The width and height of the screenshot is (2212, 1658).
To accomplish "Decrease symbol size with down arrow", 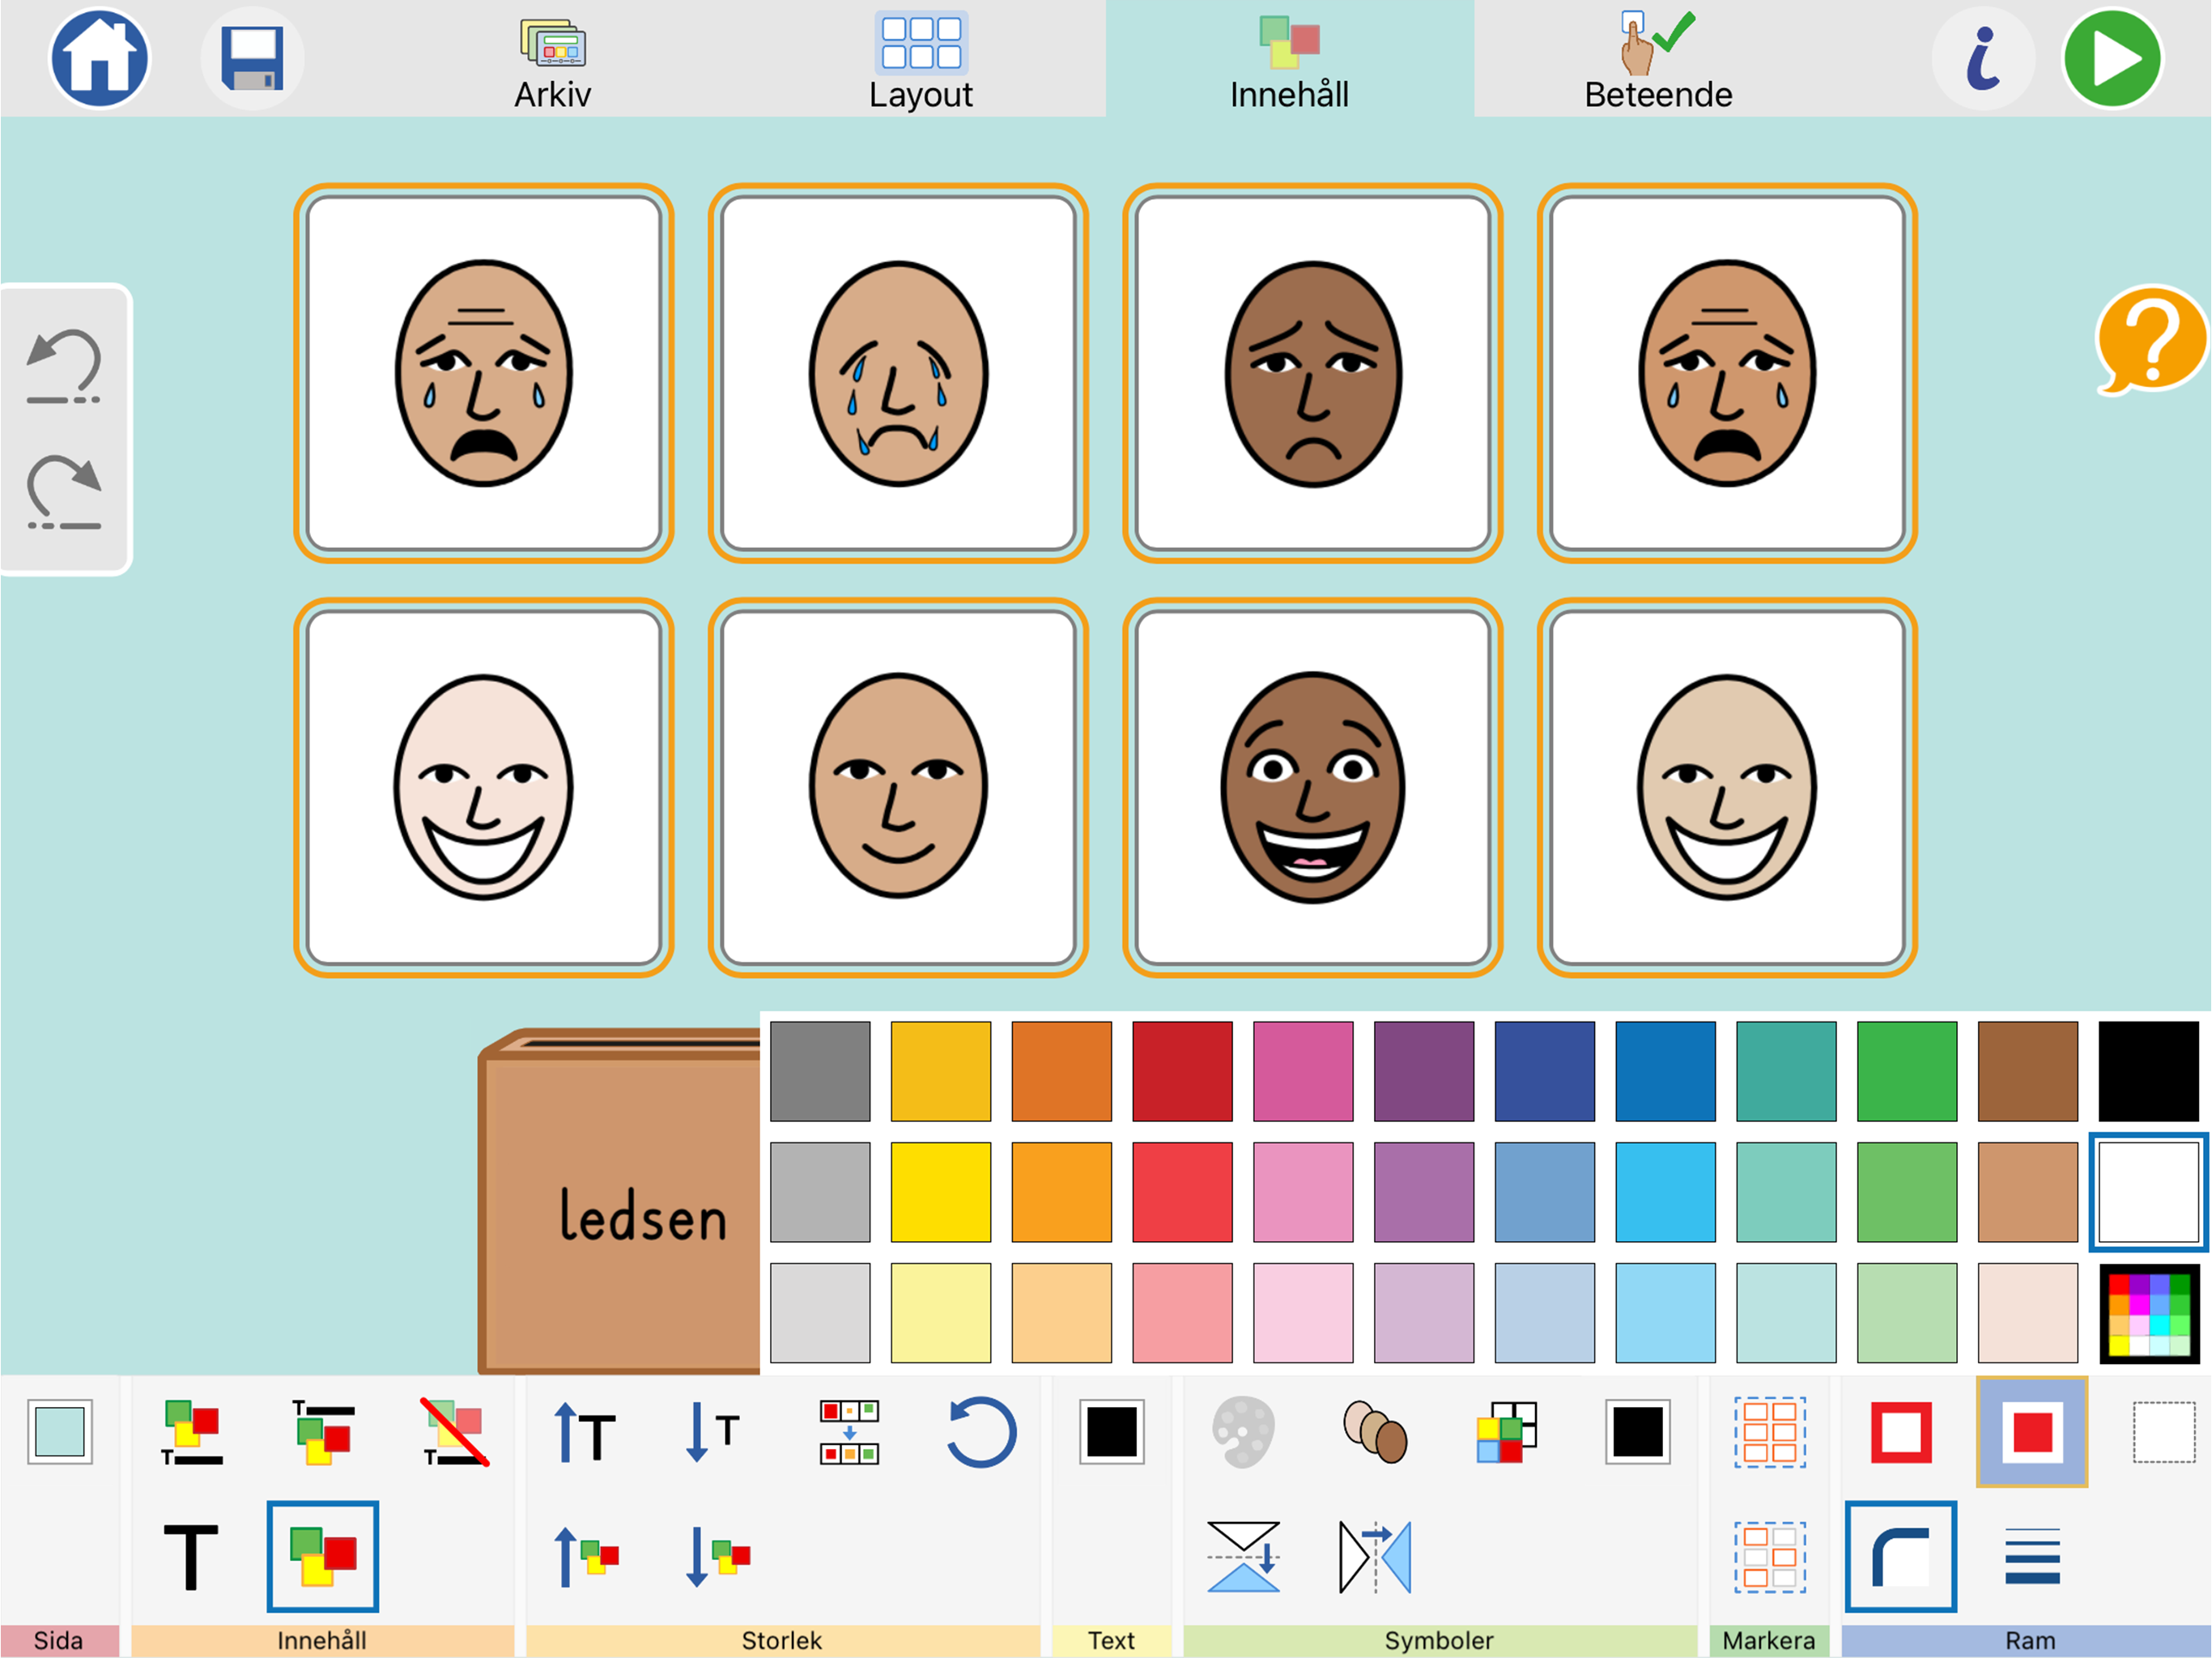I will tap(717, 1556).
